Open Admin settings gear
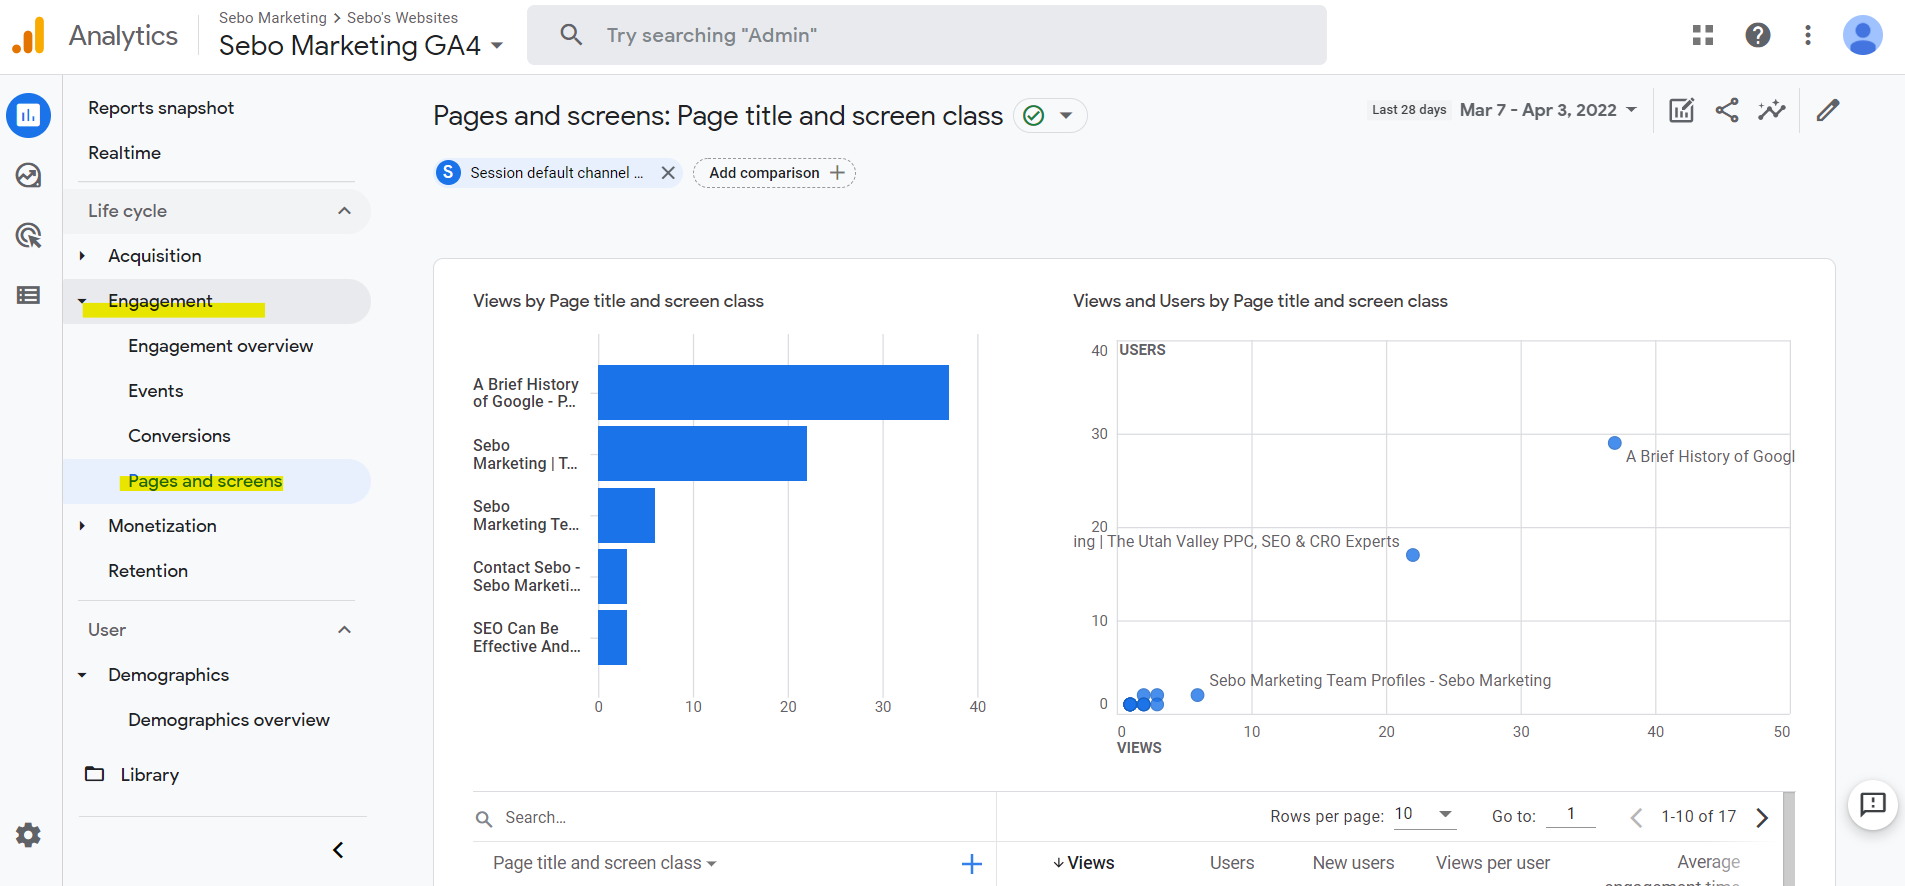This screenshot has height=886, width=1905. click(29, 835)
